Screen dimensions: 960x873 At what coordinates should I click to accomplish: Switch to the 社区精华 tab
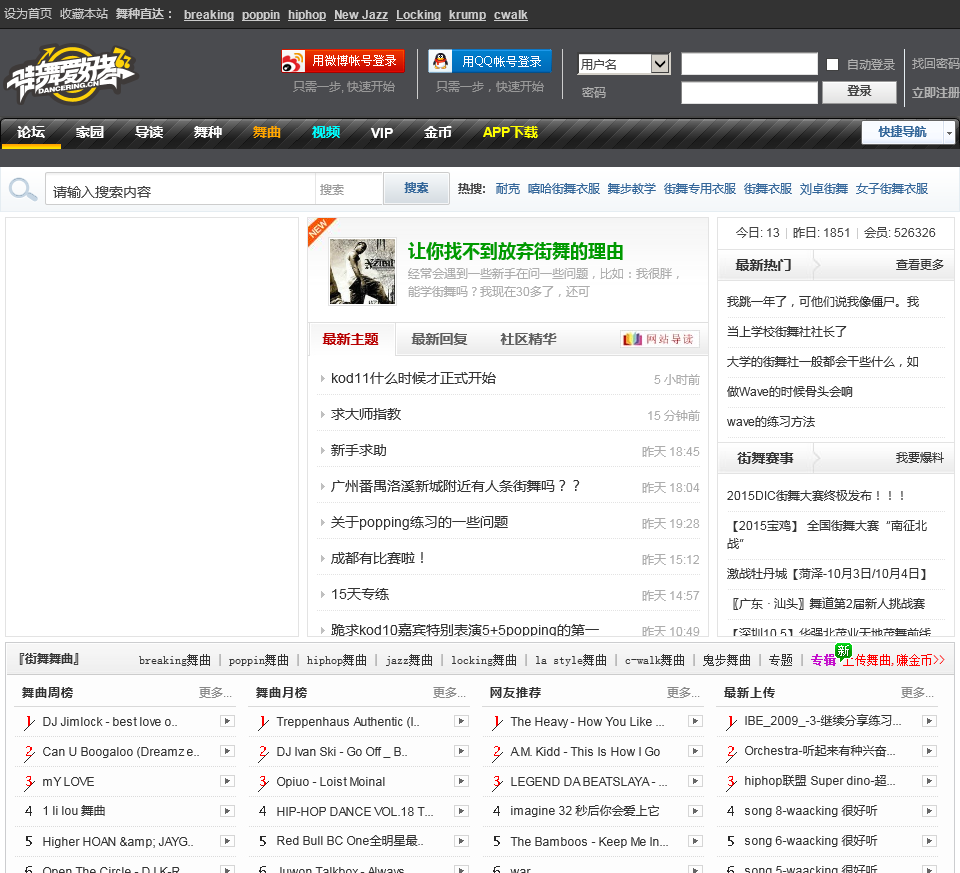(528, 339)
